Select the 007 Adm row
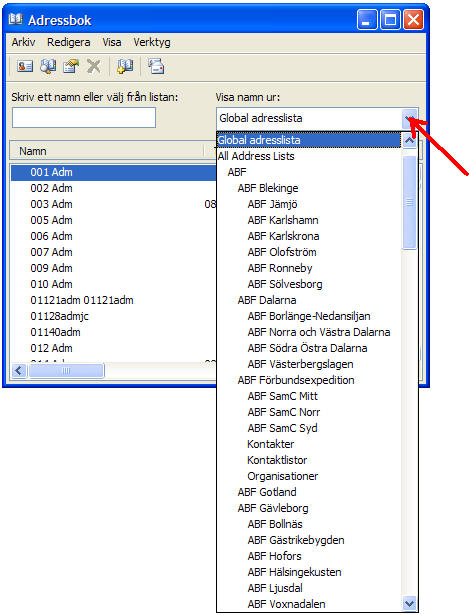This screenshot has height=615, width=470. [113, 252]
